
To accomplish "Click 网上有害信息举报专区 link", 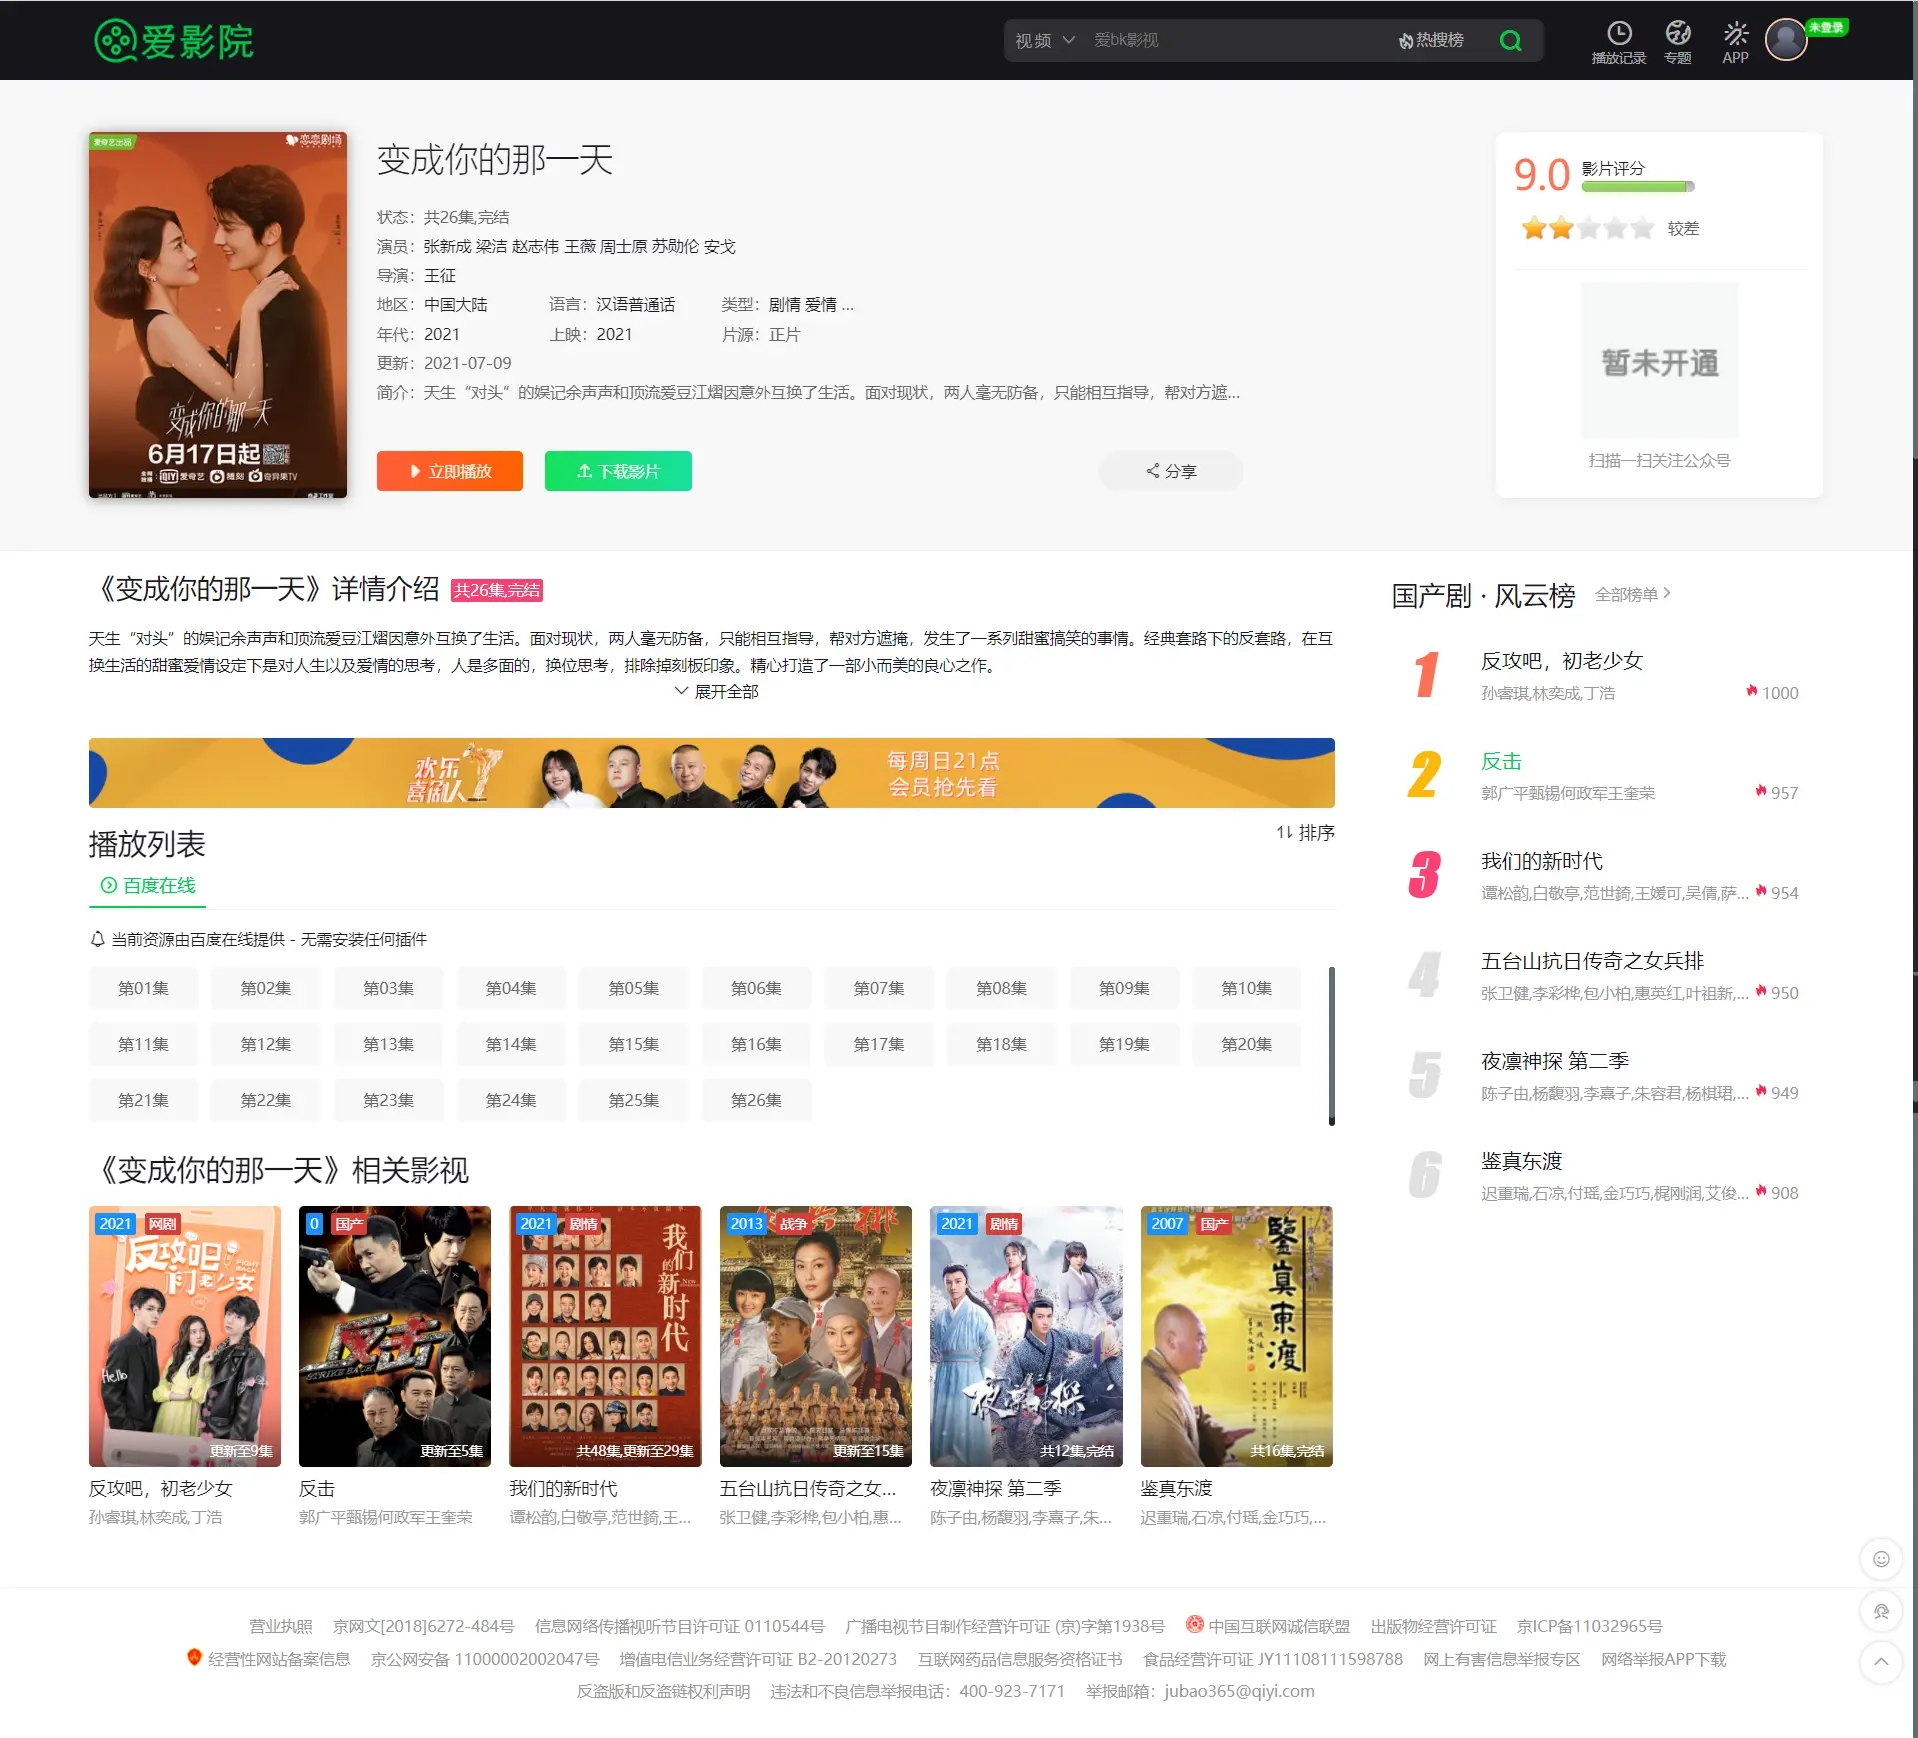I will (x=1502, y=1659).
